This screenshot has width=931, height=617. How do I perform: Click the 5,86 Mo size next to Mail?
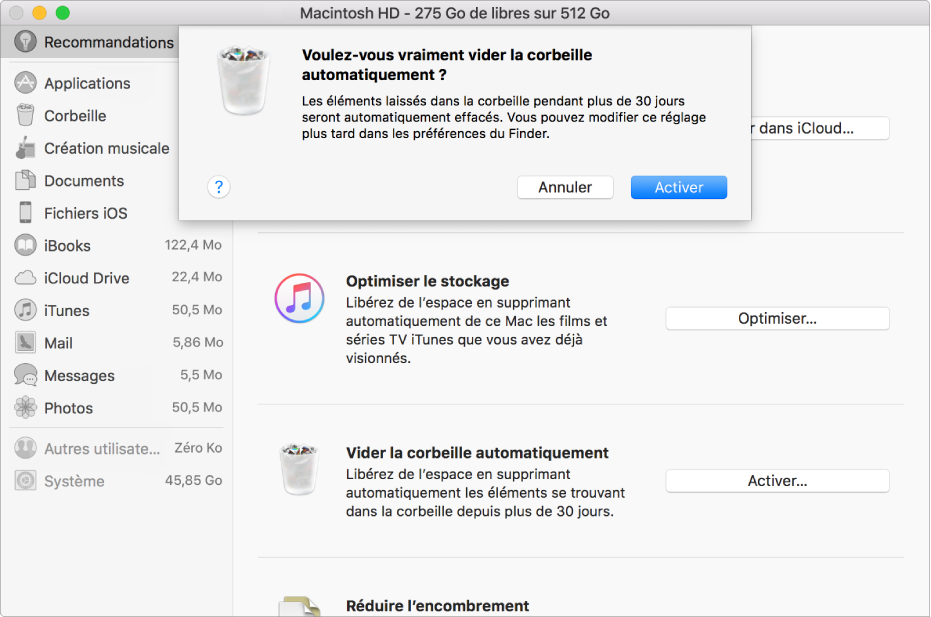tap(198, 342)
